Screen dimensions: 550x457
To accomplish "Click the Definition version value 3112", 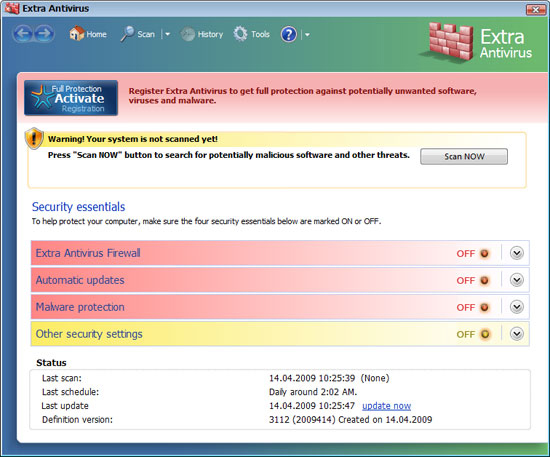I will tap(350, 419).
